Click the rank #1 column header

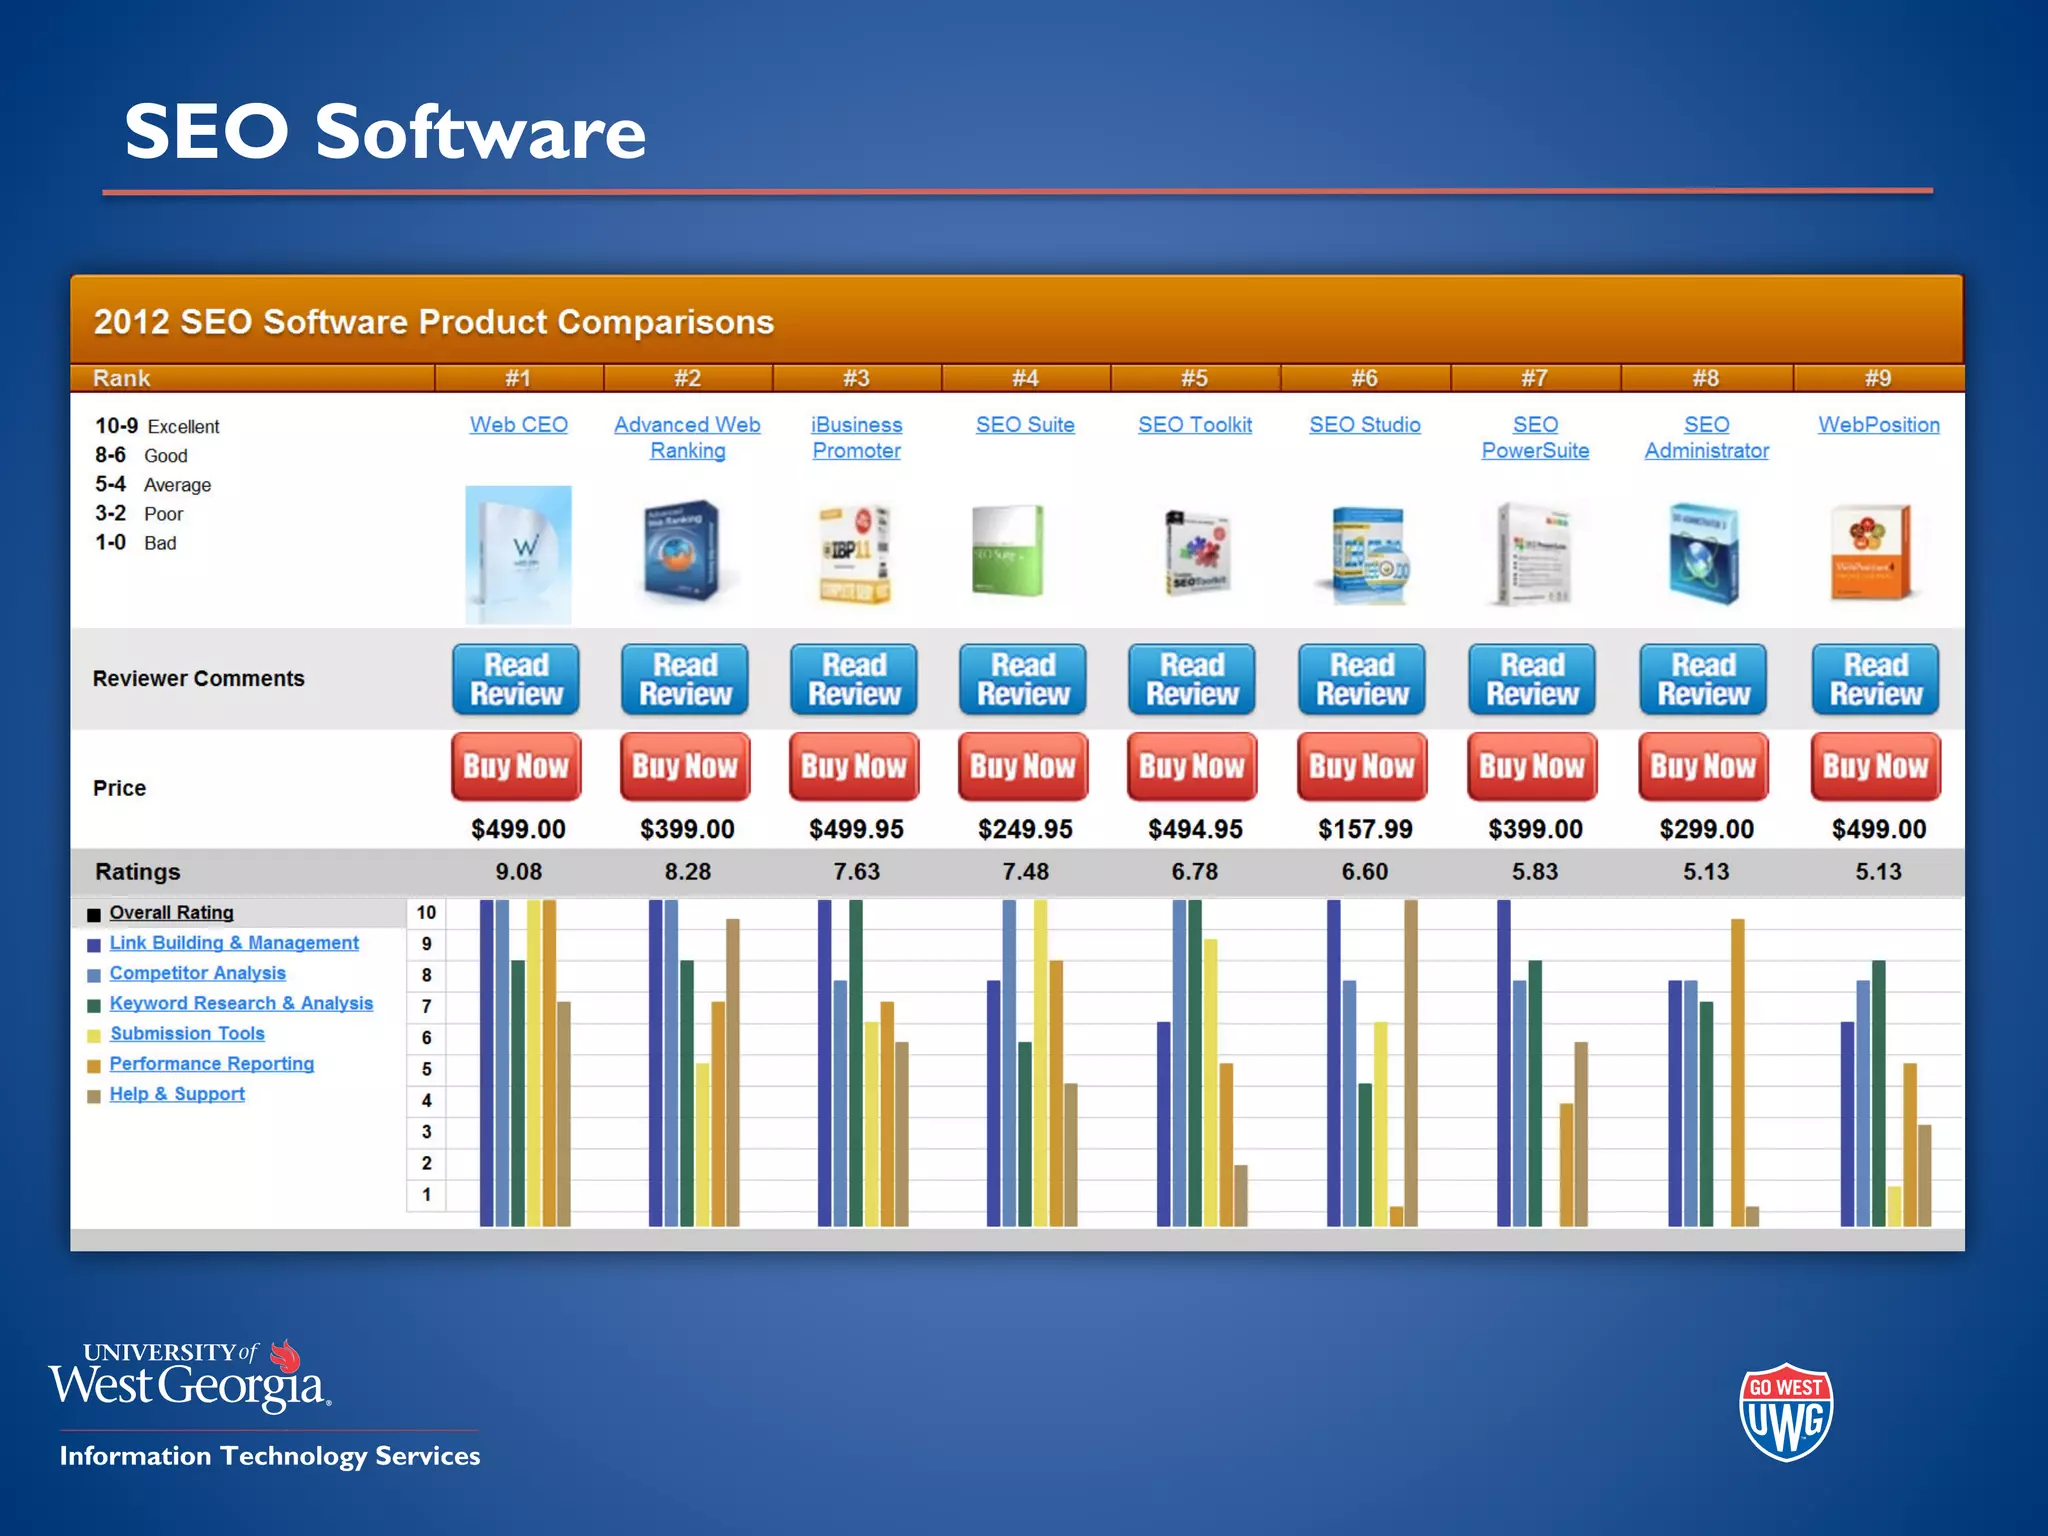[518, 378]
